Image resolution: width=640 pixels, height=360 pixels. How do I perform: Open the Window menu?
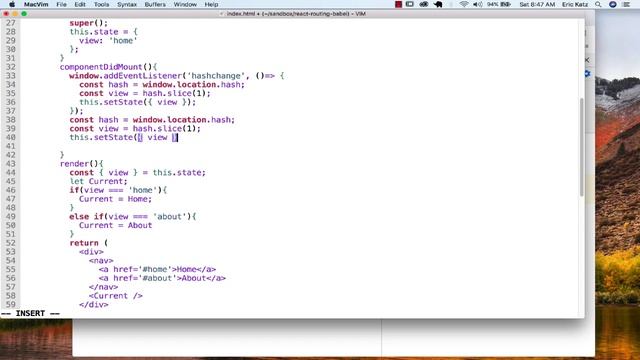pyautogui.click(x=185, y=4)
